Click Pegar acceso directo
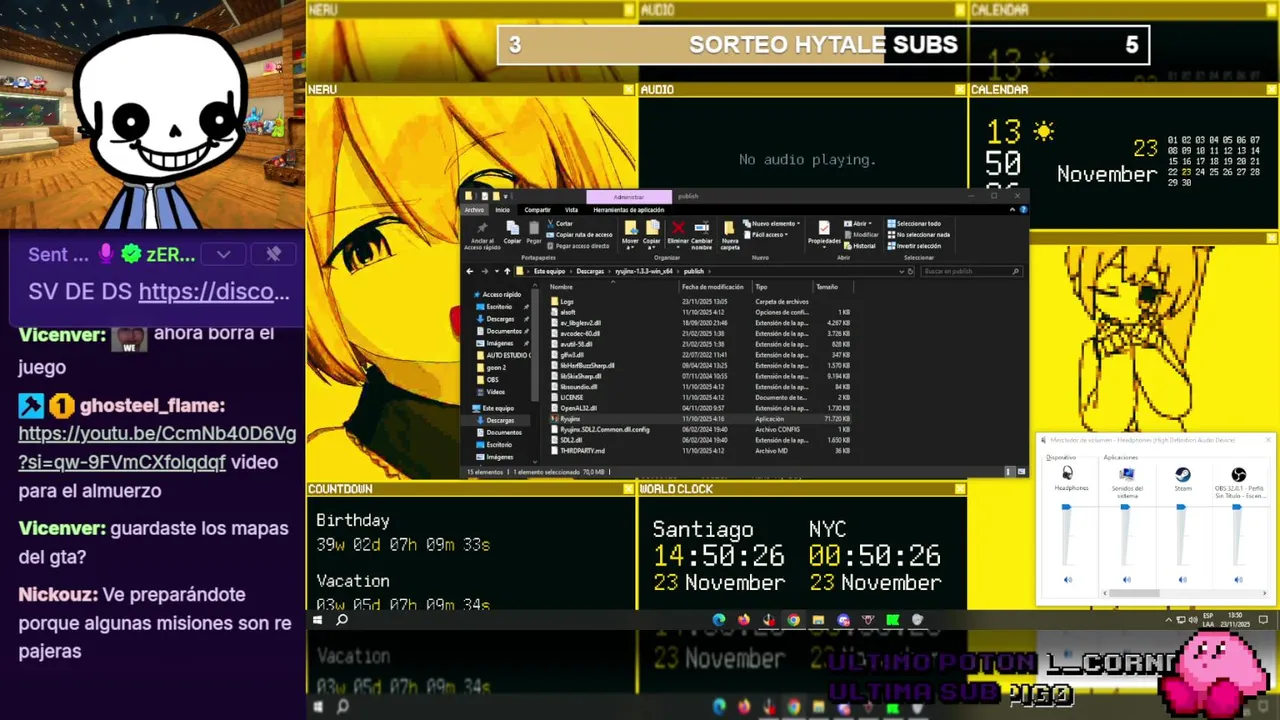Viewport: 1280px width, 720px height. 578,246
